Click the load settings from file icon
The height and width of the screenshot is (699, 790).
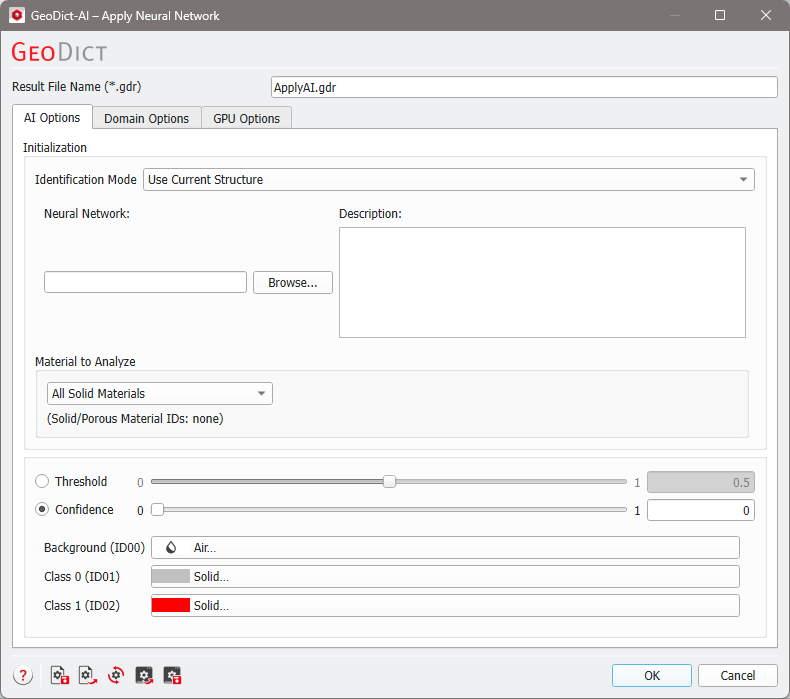[88, 675]
